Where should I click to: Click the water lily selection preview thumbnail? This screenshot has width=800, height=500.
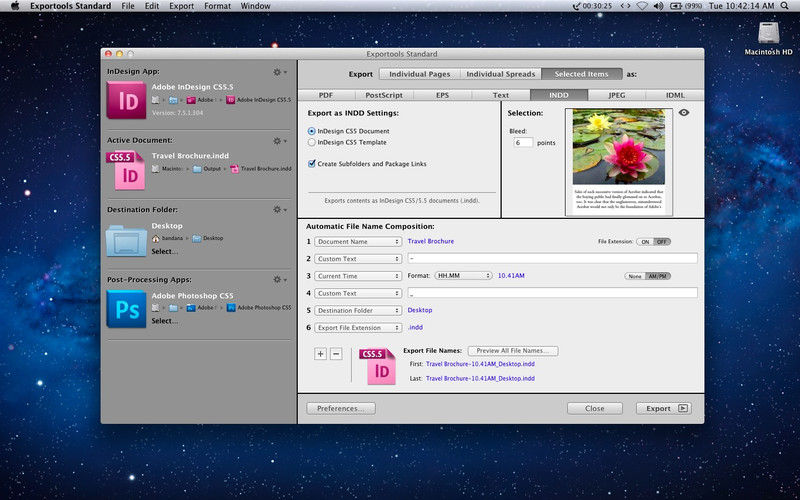618,161
